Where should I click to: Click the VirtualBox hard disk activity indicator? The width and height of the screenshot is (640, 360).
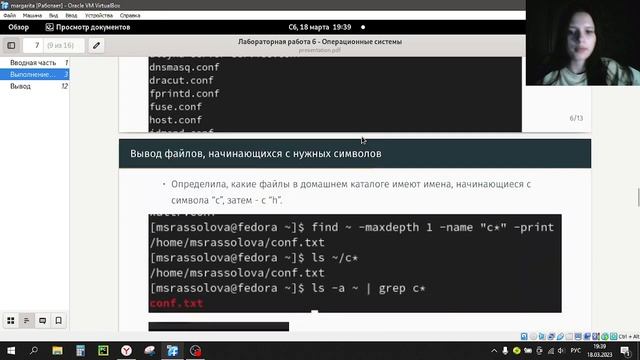point(524,336)
